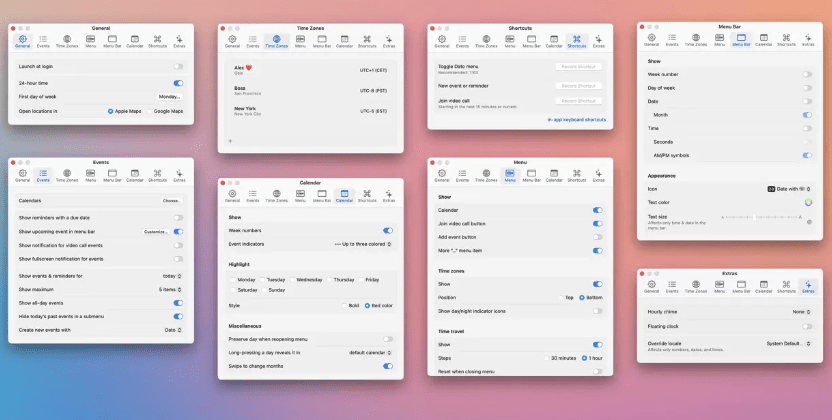Click the Choose… button next to Calendars
The width and height of the screenshot is (832, 420).
[x=171, y=200]
